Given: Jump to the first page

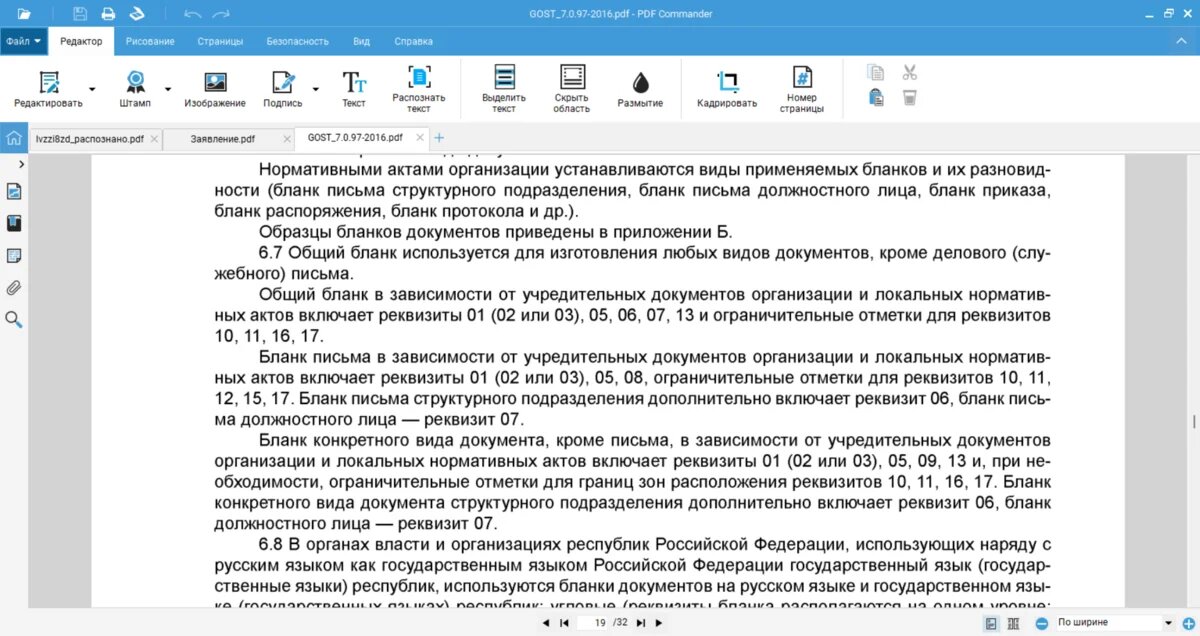Looking at the screenshot, I should click(x=564, y=623).
